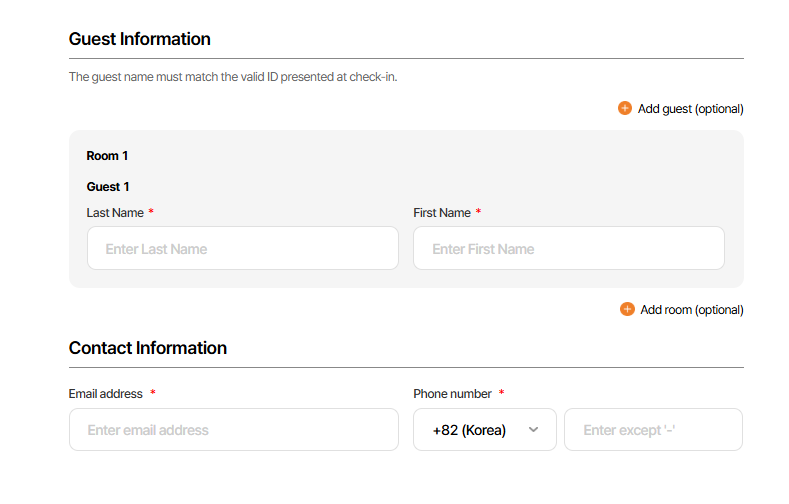The height and width of the screenshot is (504, 789).
Task: Open the +82 (Korea) country code dropdown
Action: (484, 430)
